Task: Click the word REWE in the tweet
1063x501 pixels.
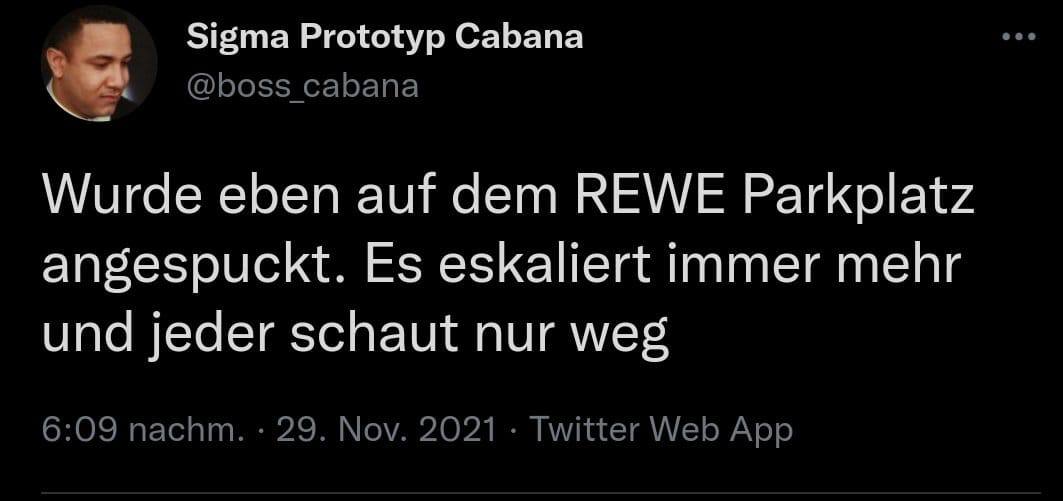Action: pos(654,197)
